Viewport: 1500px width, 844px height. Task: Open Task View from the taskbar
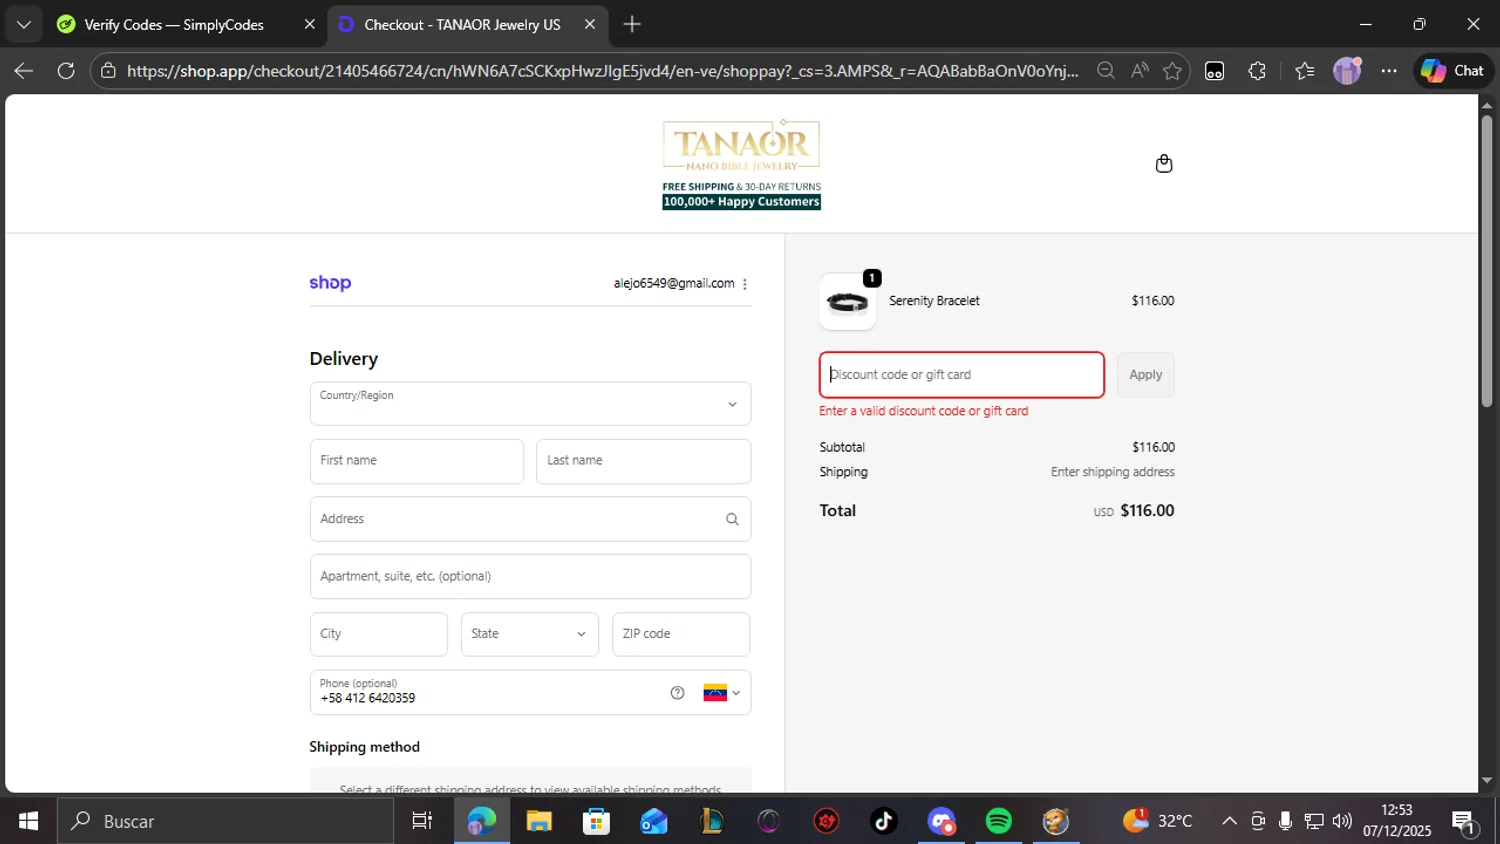[422, 821]
